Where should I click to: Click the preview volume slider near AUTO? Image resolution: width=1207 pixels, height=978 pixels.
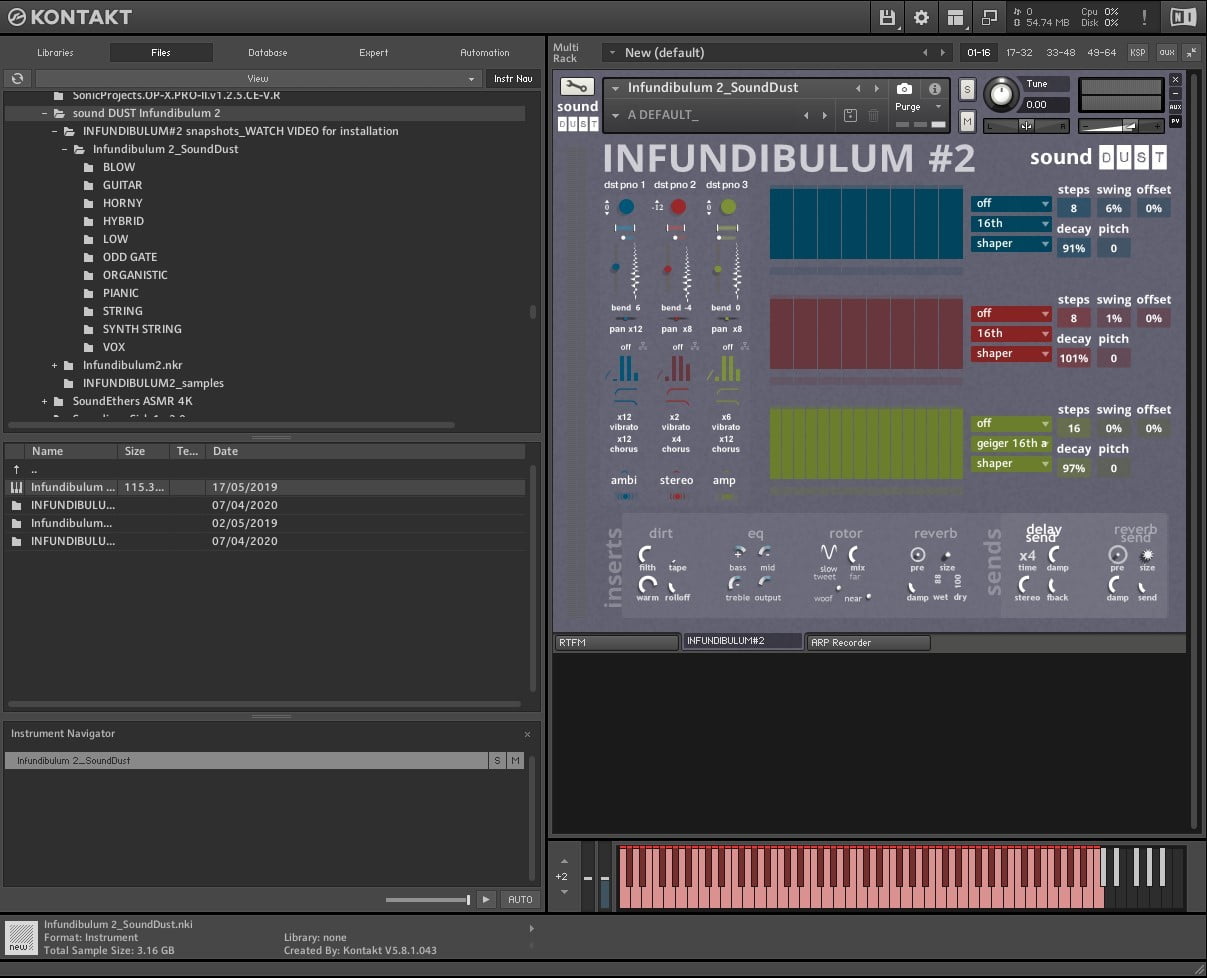tap(428, 900)
